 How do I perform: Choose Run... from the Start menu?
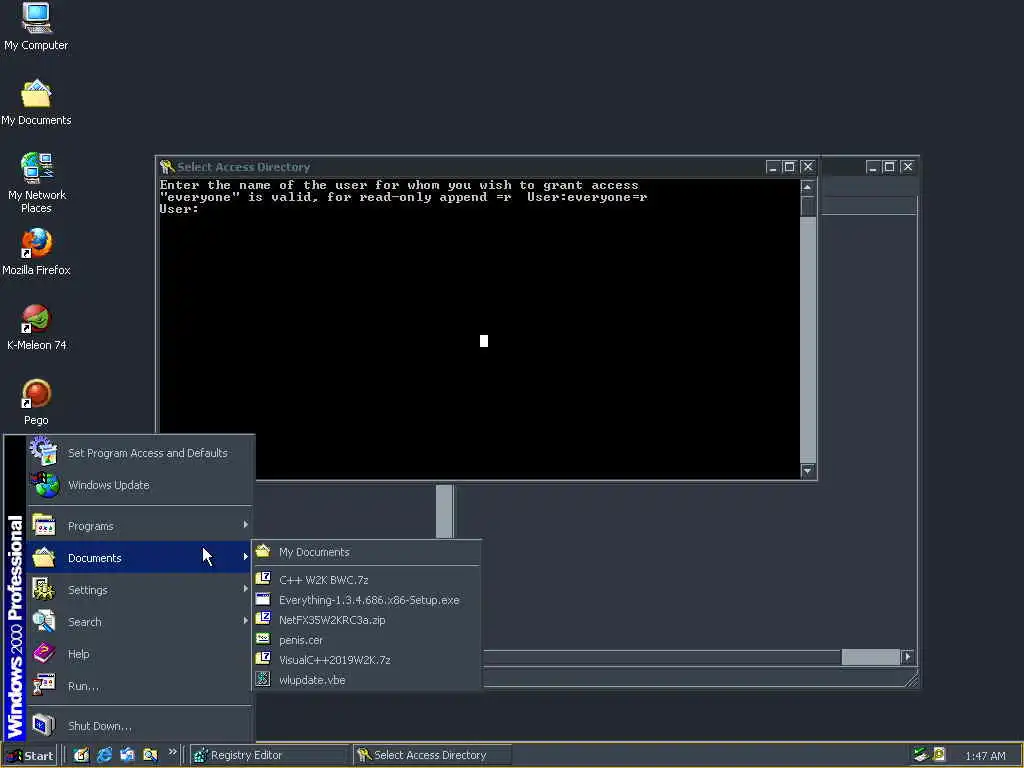point(140,686)
